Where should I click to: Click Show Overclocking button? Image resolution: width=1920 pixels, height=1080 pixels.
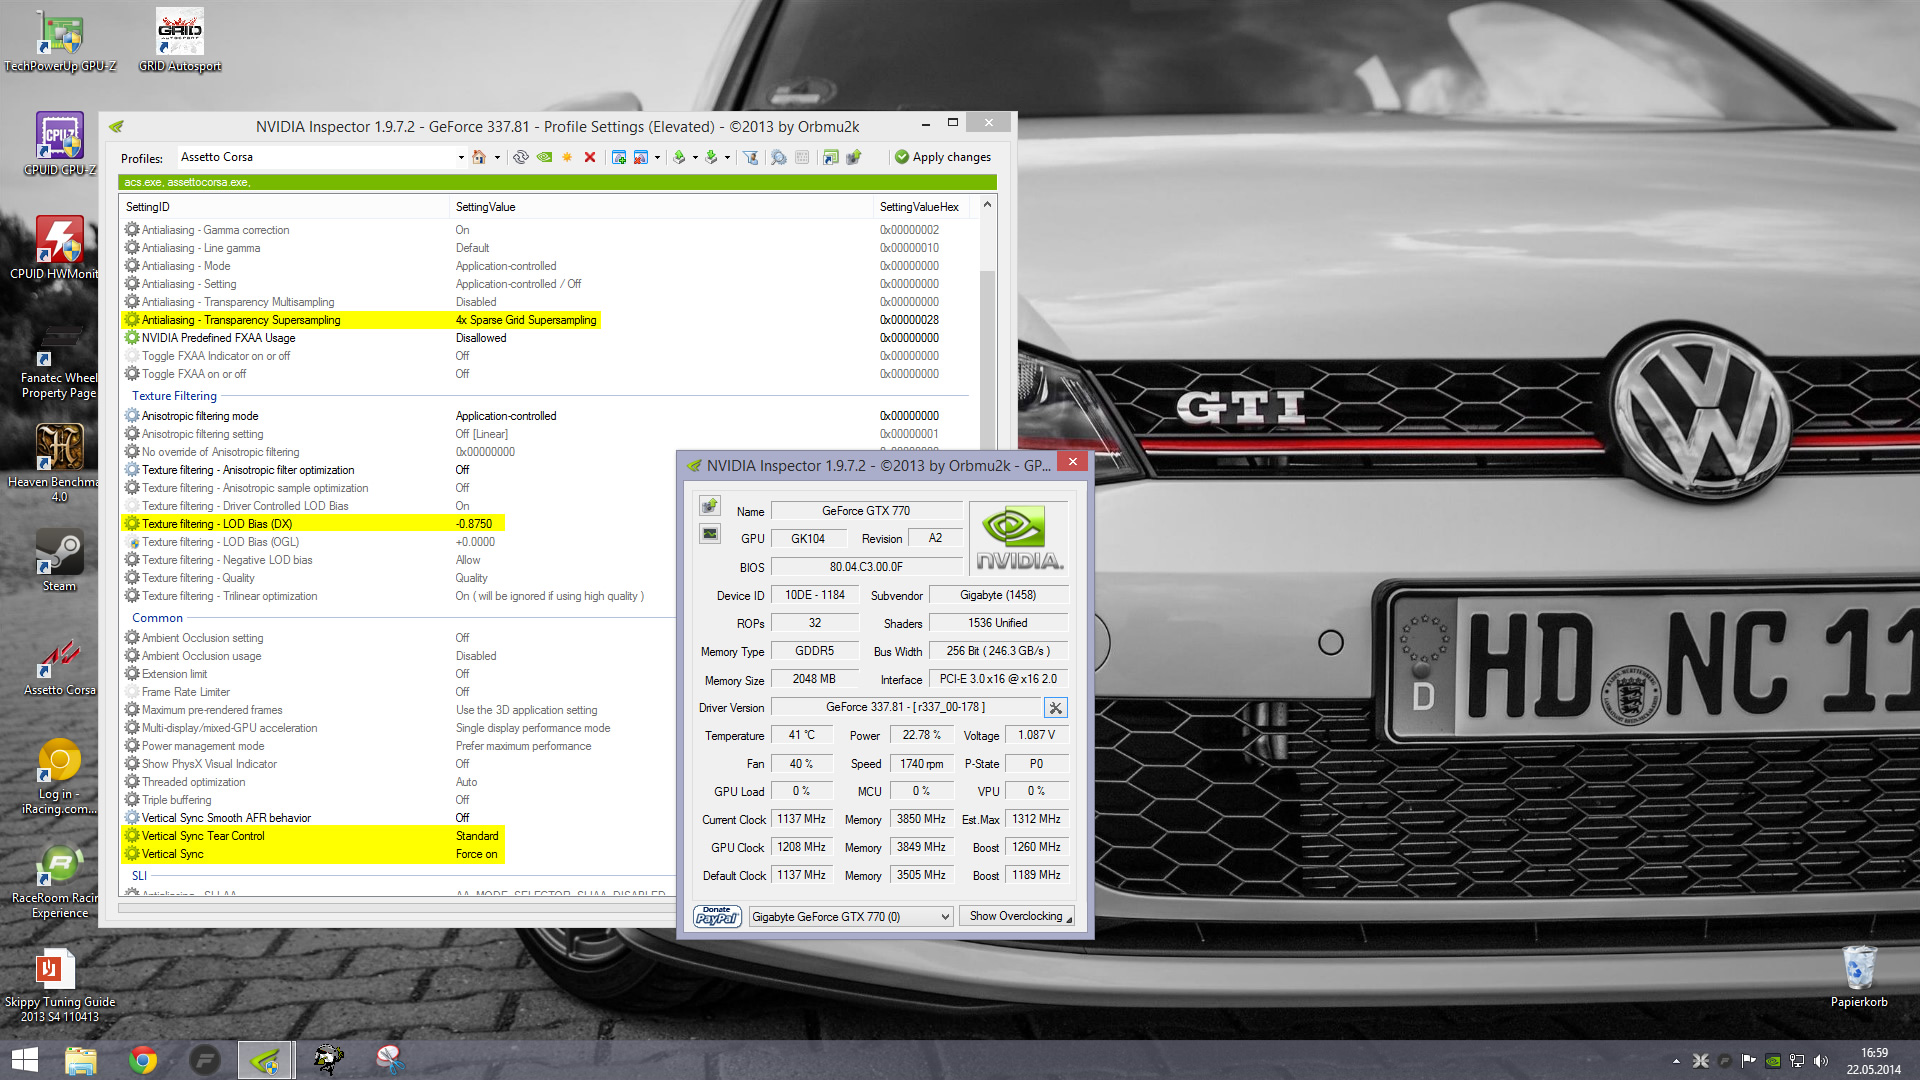coord(1016,916)
